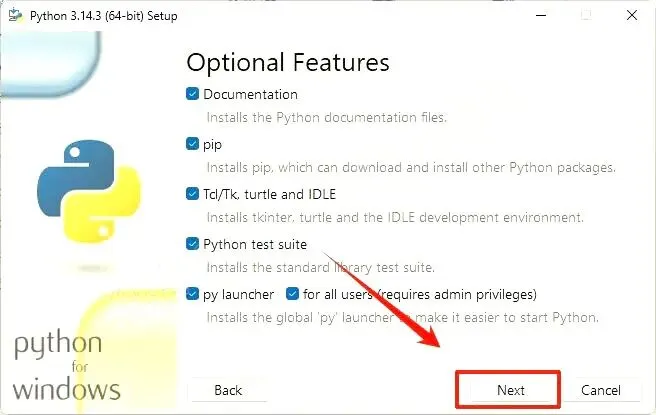
Task: Uncheck the for all users checkbox
Action: pyautogui.click(x=293, y=294)
